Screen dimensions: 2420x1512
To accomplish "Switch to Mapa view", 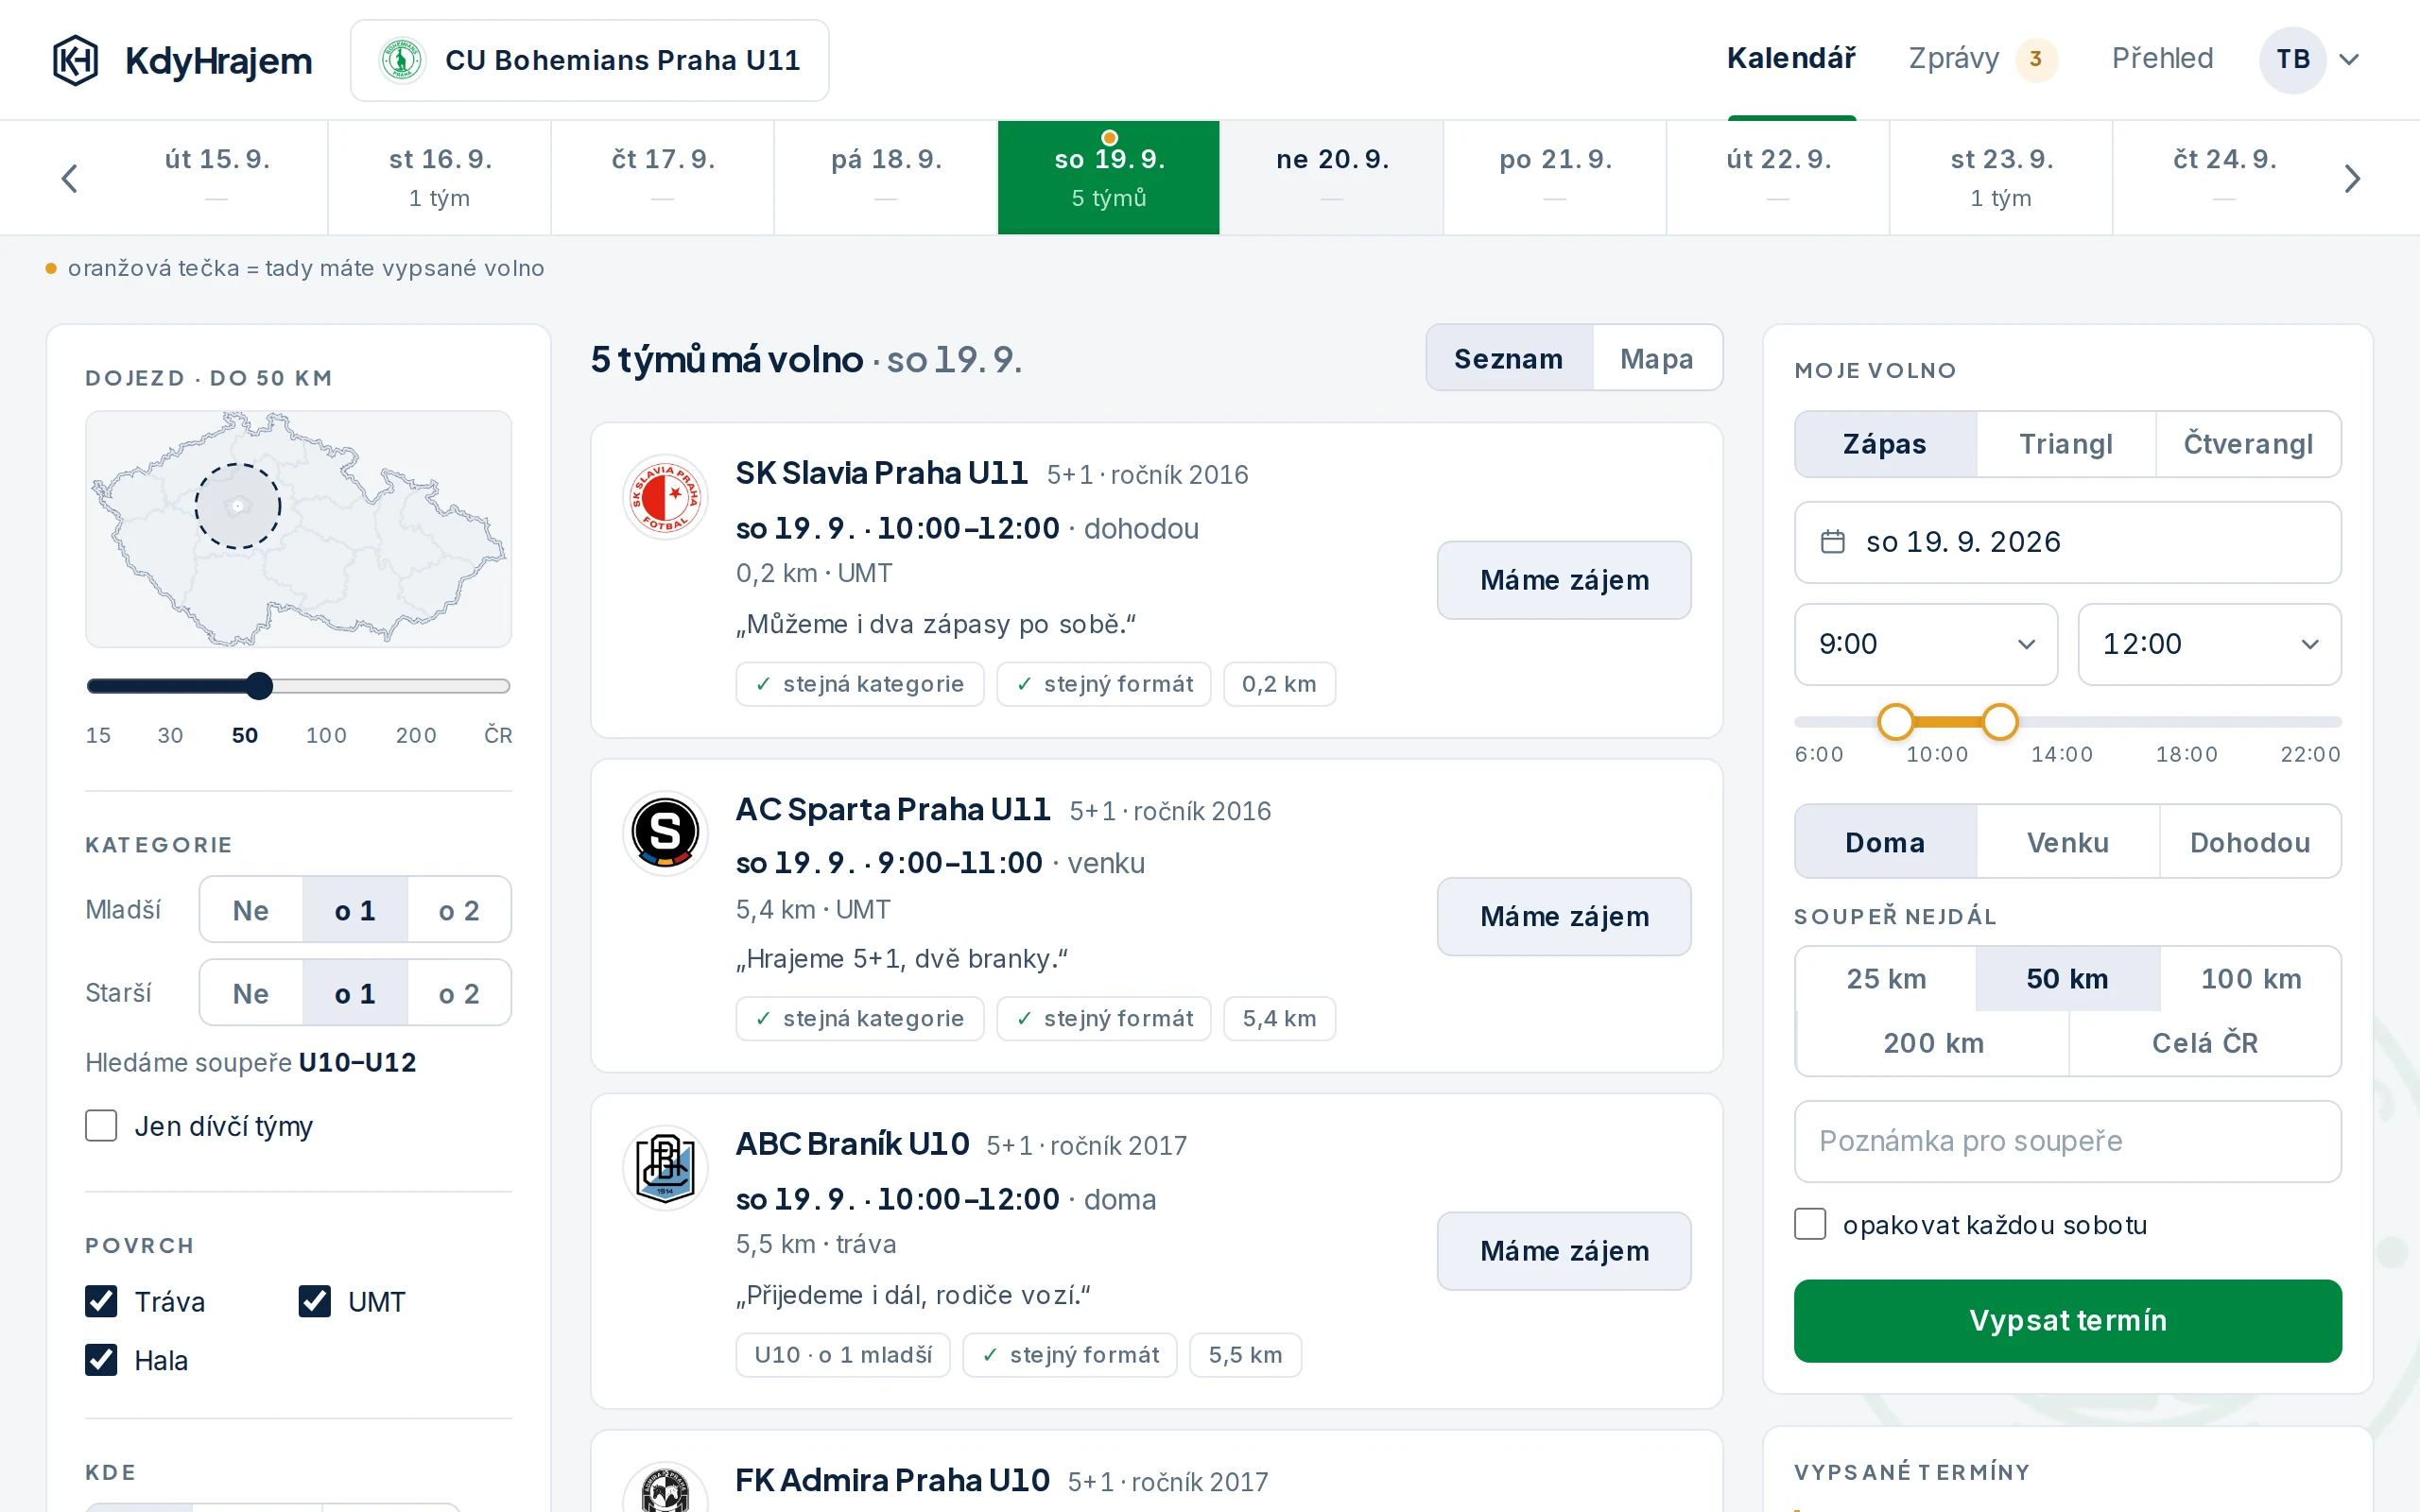I will [1657, 358].
